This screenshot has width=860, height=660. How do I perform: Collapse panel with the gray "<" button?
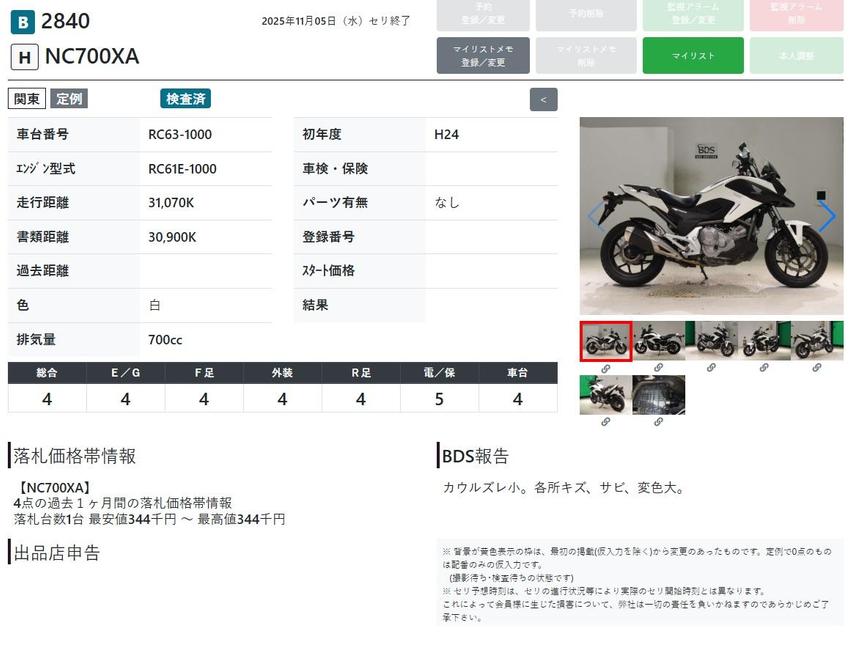pyautogui.click(x=543, y=99)
